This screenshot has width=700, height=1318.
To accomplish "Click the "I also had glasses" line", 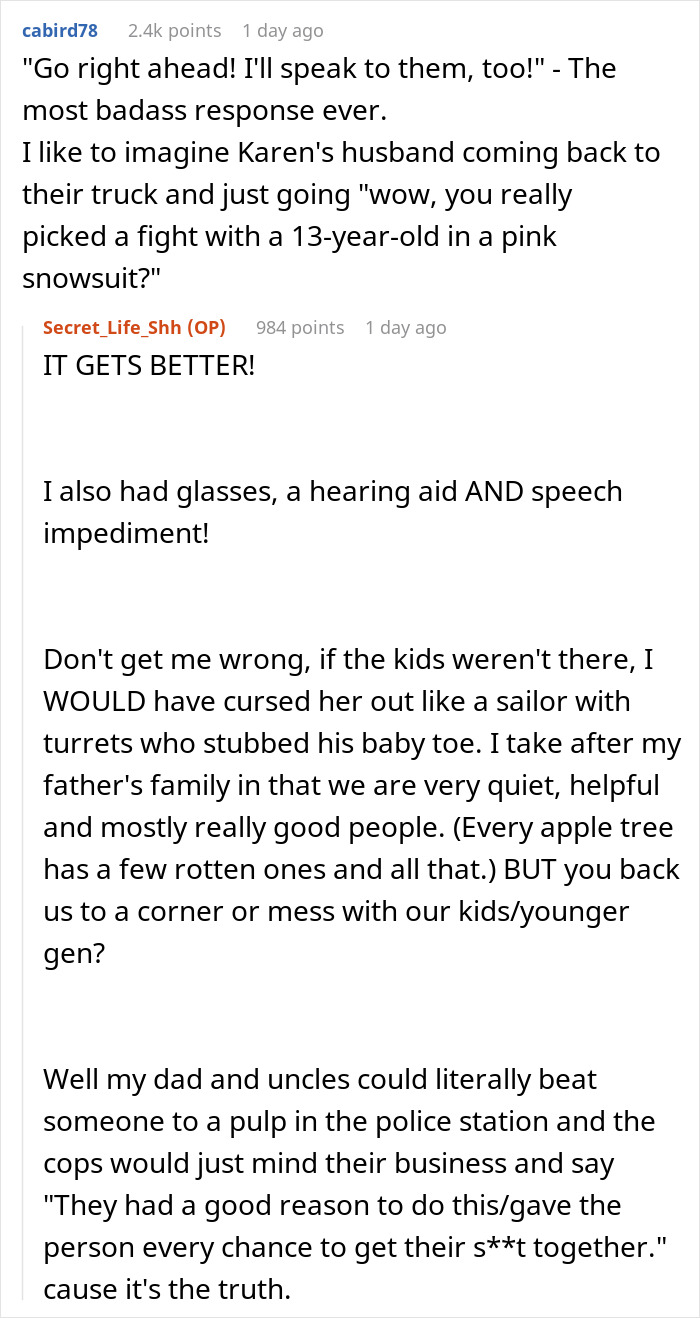I will point(332,492).
